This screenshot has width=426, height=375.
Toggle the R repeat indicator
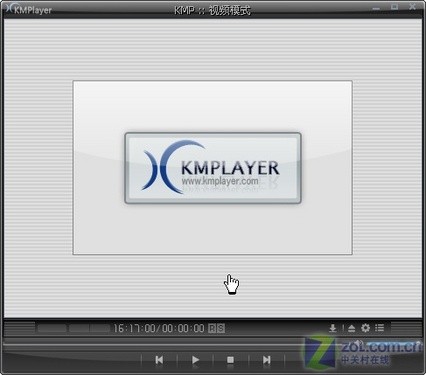(212, 328)
